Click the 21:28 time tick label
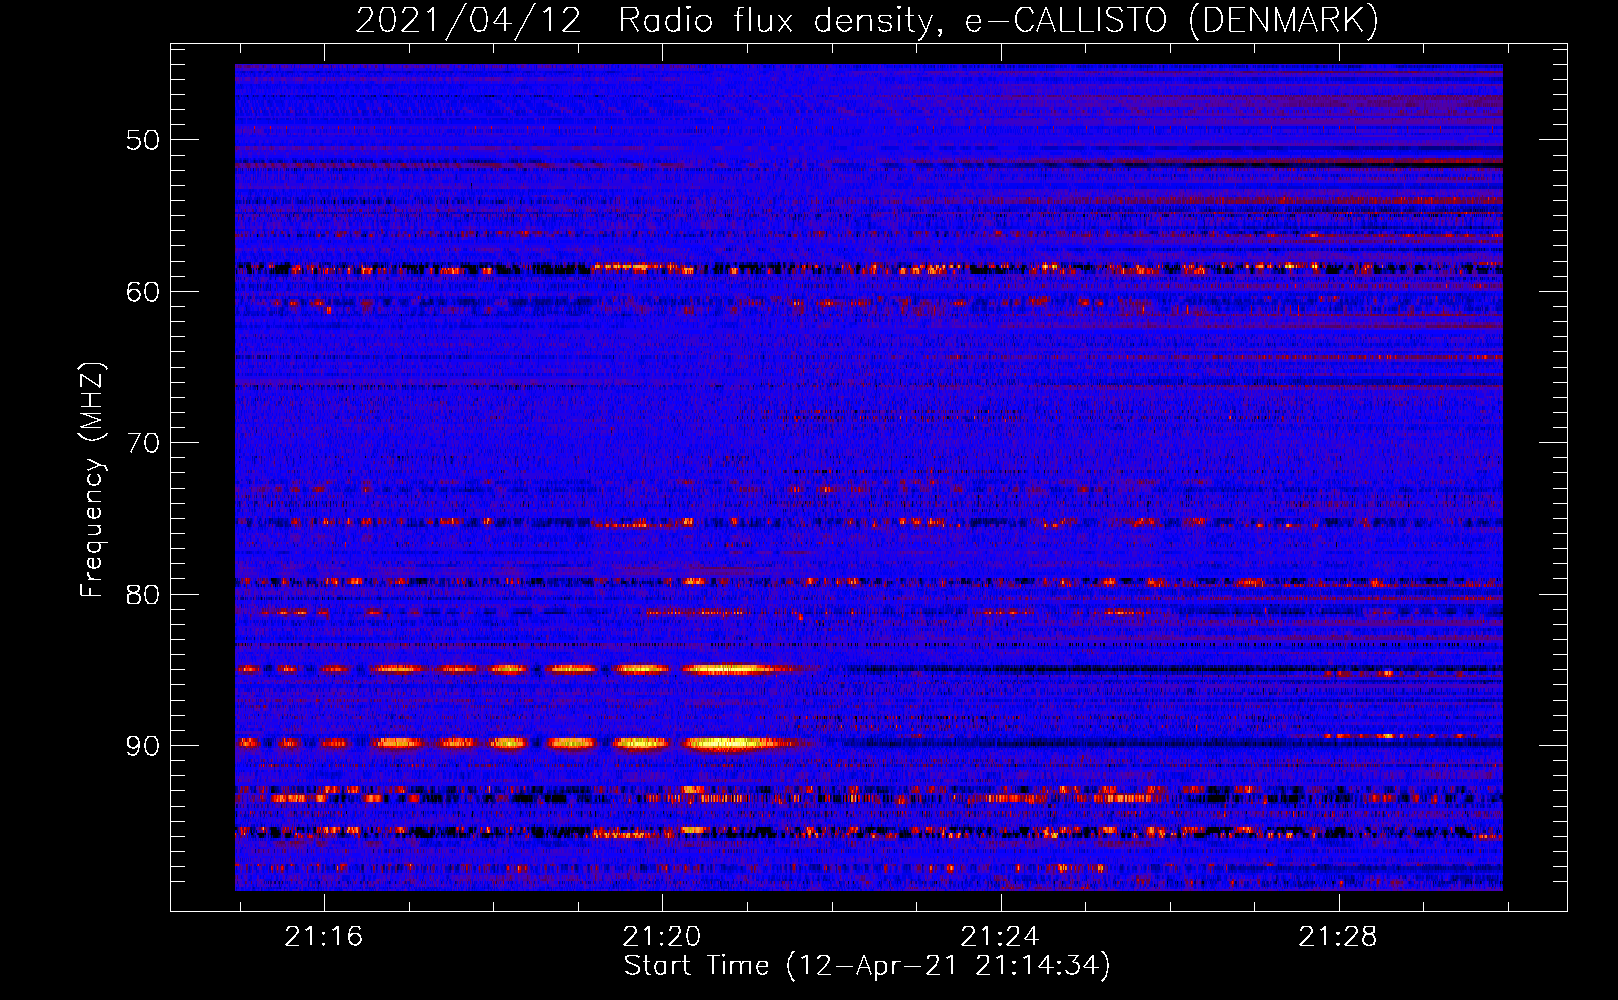This screenshot has height=1000, width=1618. click(1338, 937)
